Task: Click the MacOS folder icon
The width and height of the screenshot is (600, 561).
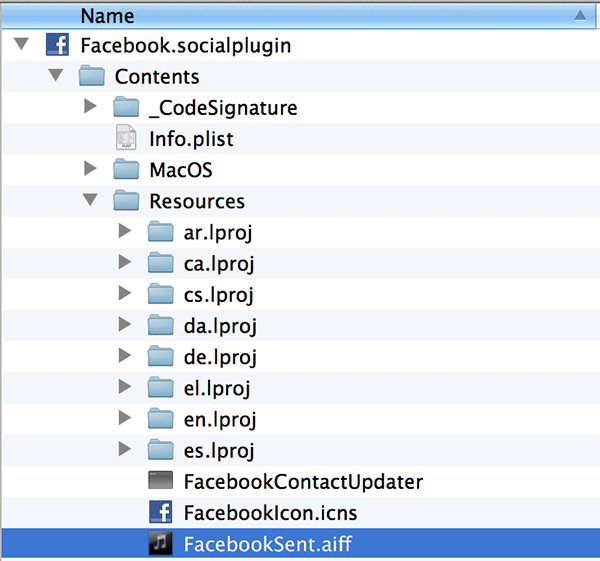Action: click(126, 169)
